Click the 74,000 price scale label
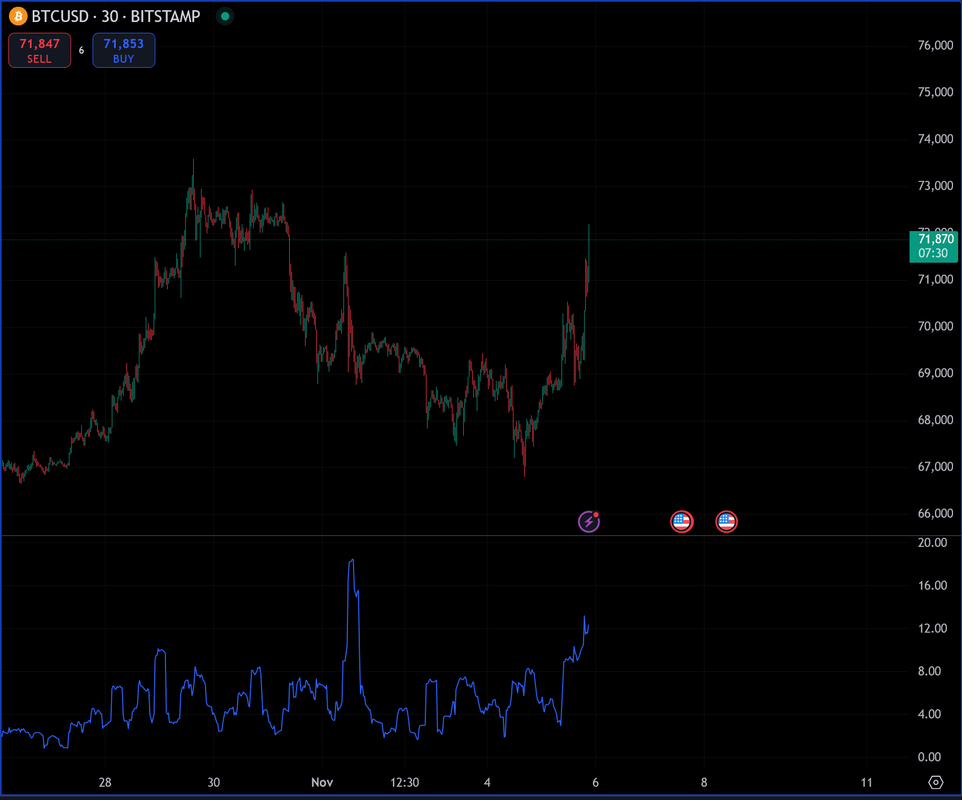The width and height of the screenshot is (962, 800). [x=935, y=139]
